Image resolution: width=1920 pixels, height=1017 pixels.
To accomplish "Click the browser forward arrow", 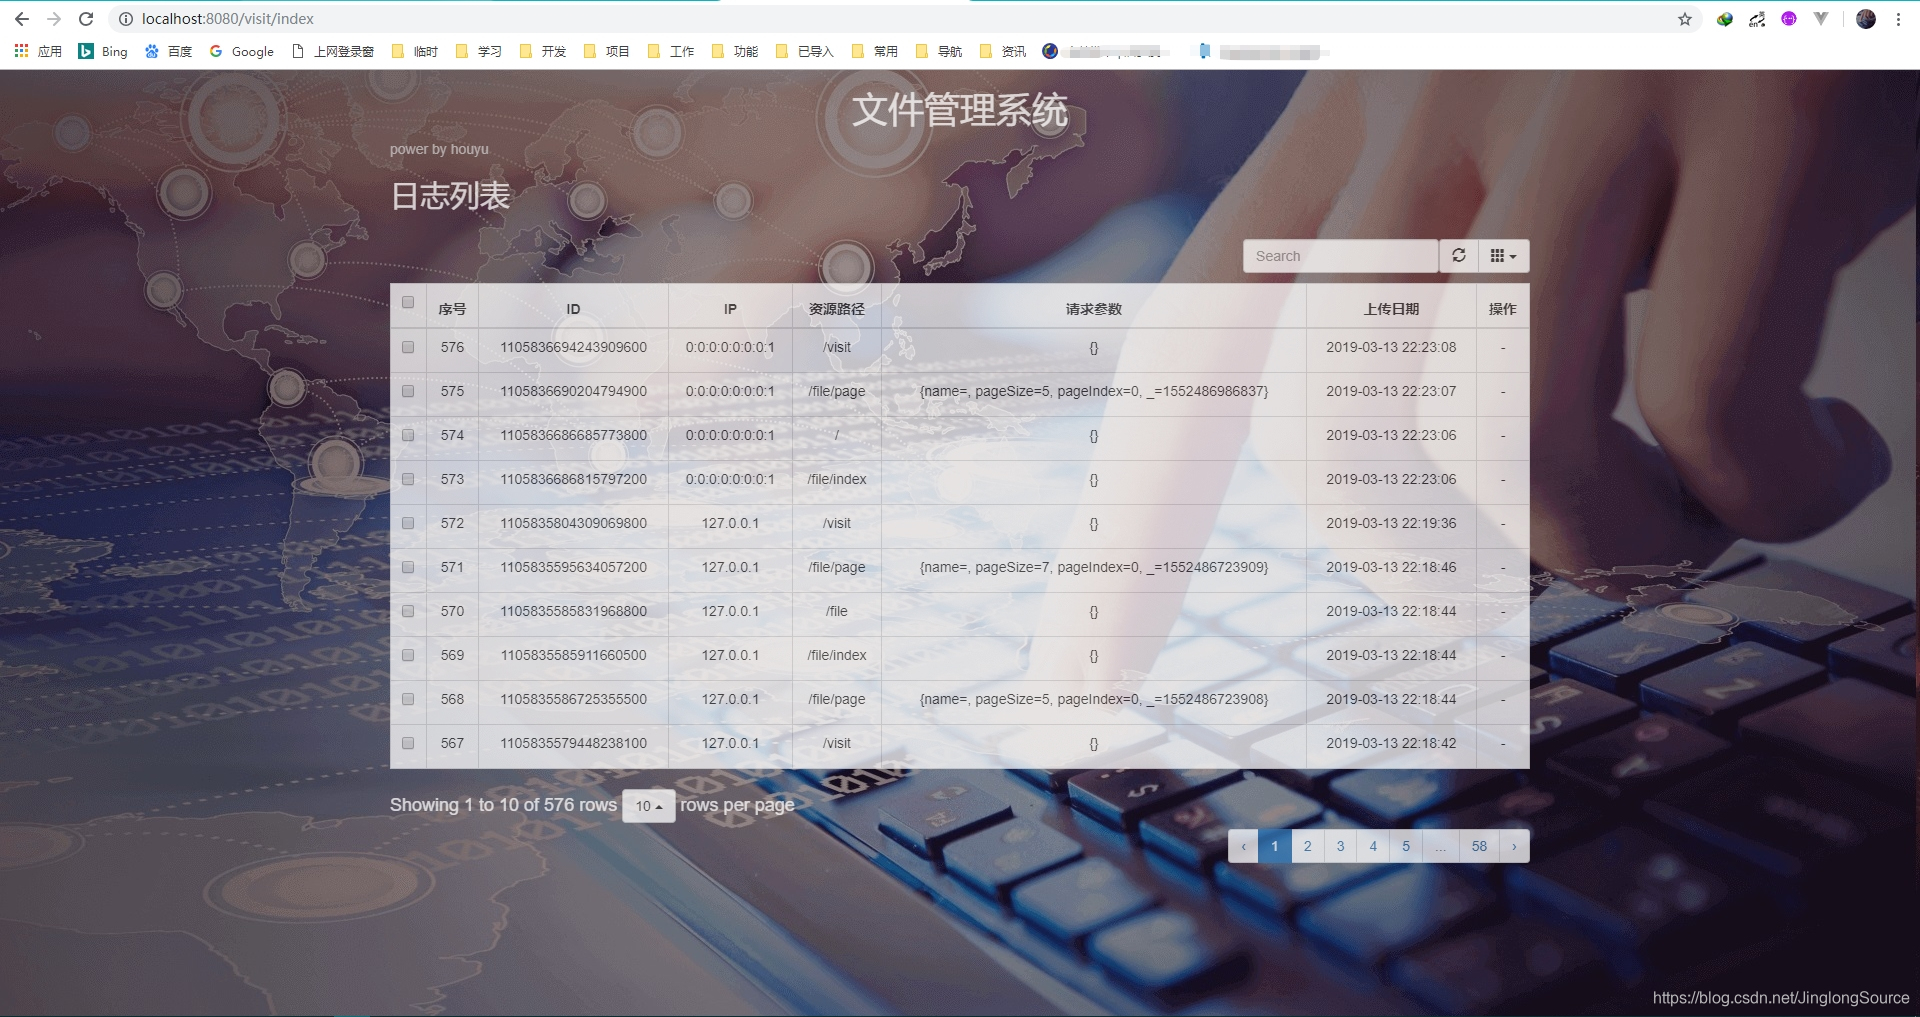I will tap(54, 19).
